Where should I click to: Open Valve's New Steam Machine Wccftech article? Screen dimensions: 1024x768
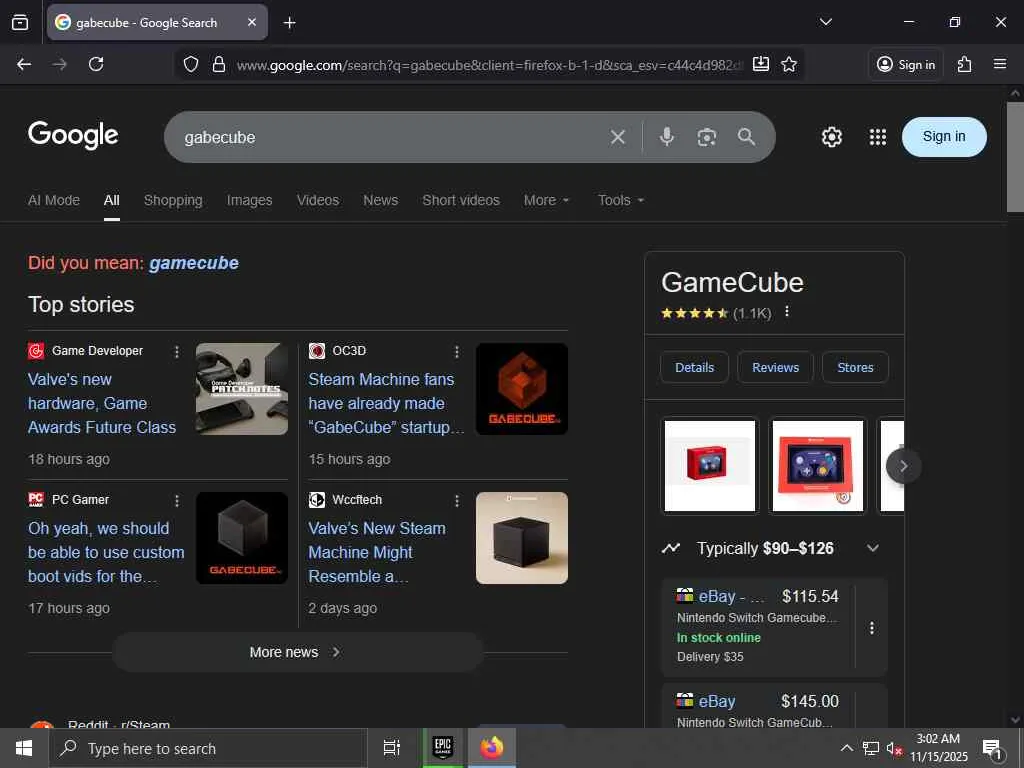click(x=377, y=552)
